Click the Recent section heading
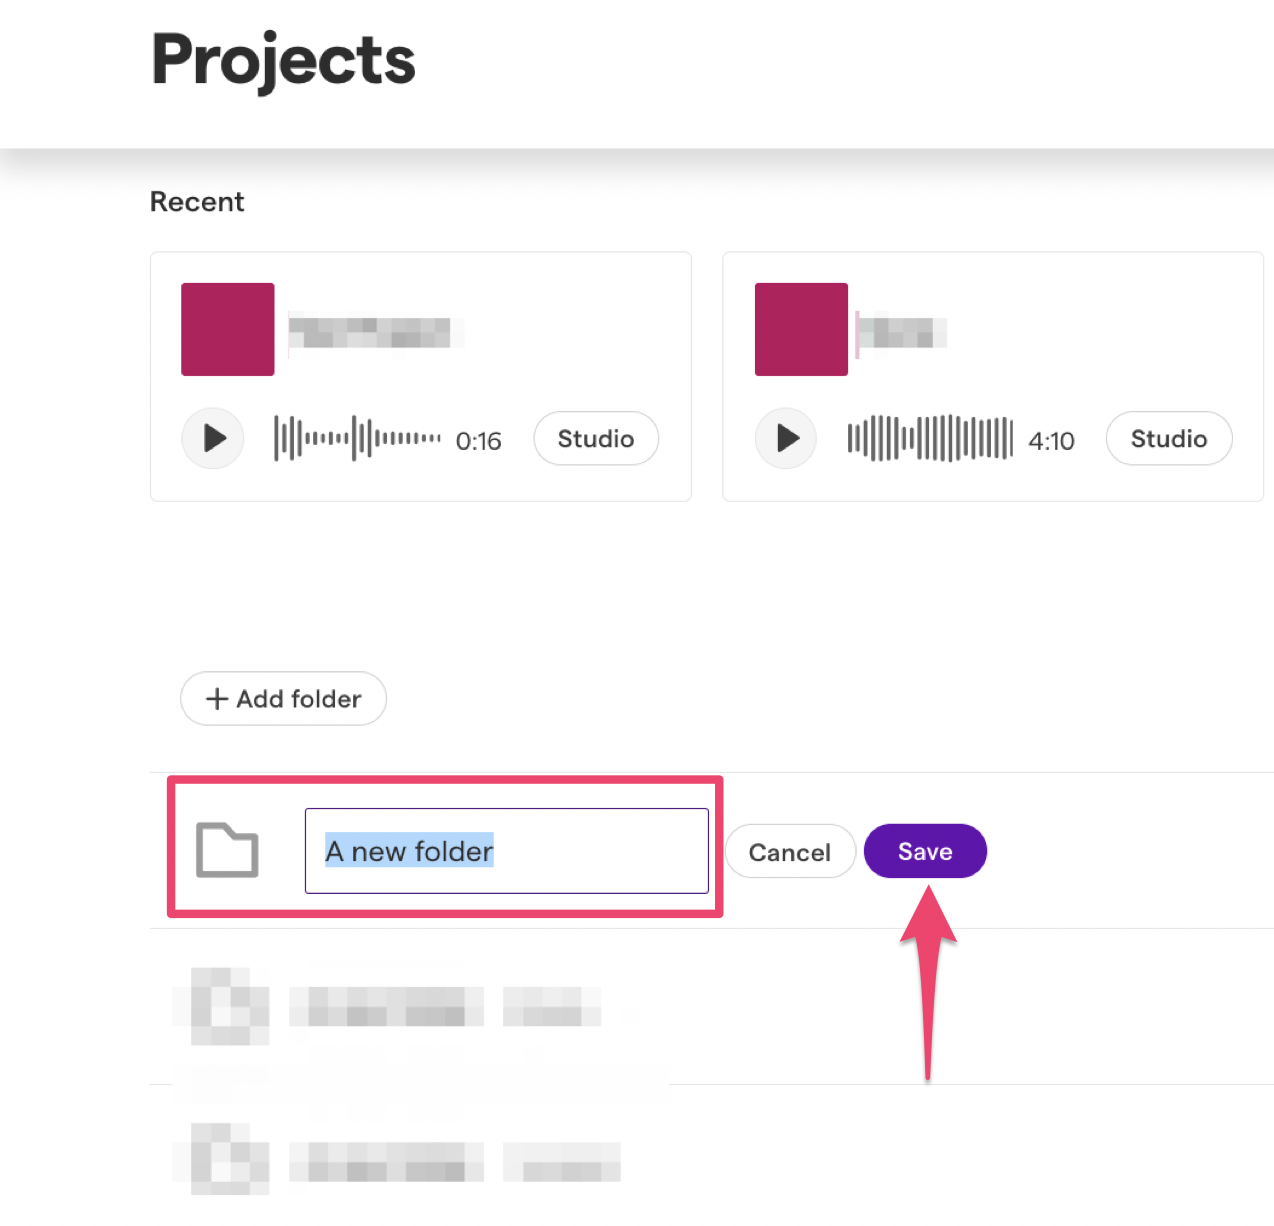Viewport: 1274px width, 1226px height. click(197, 202)
